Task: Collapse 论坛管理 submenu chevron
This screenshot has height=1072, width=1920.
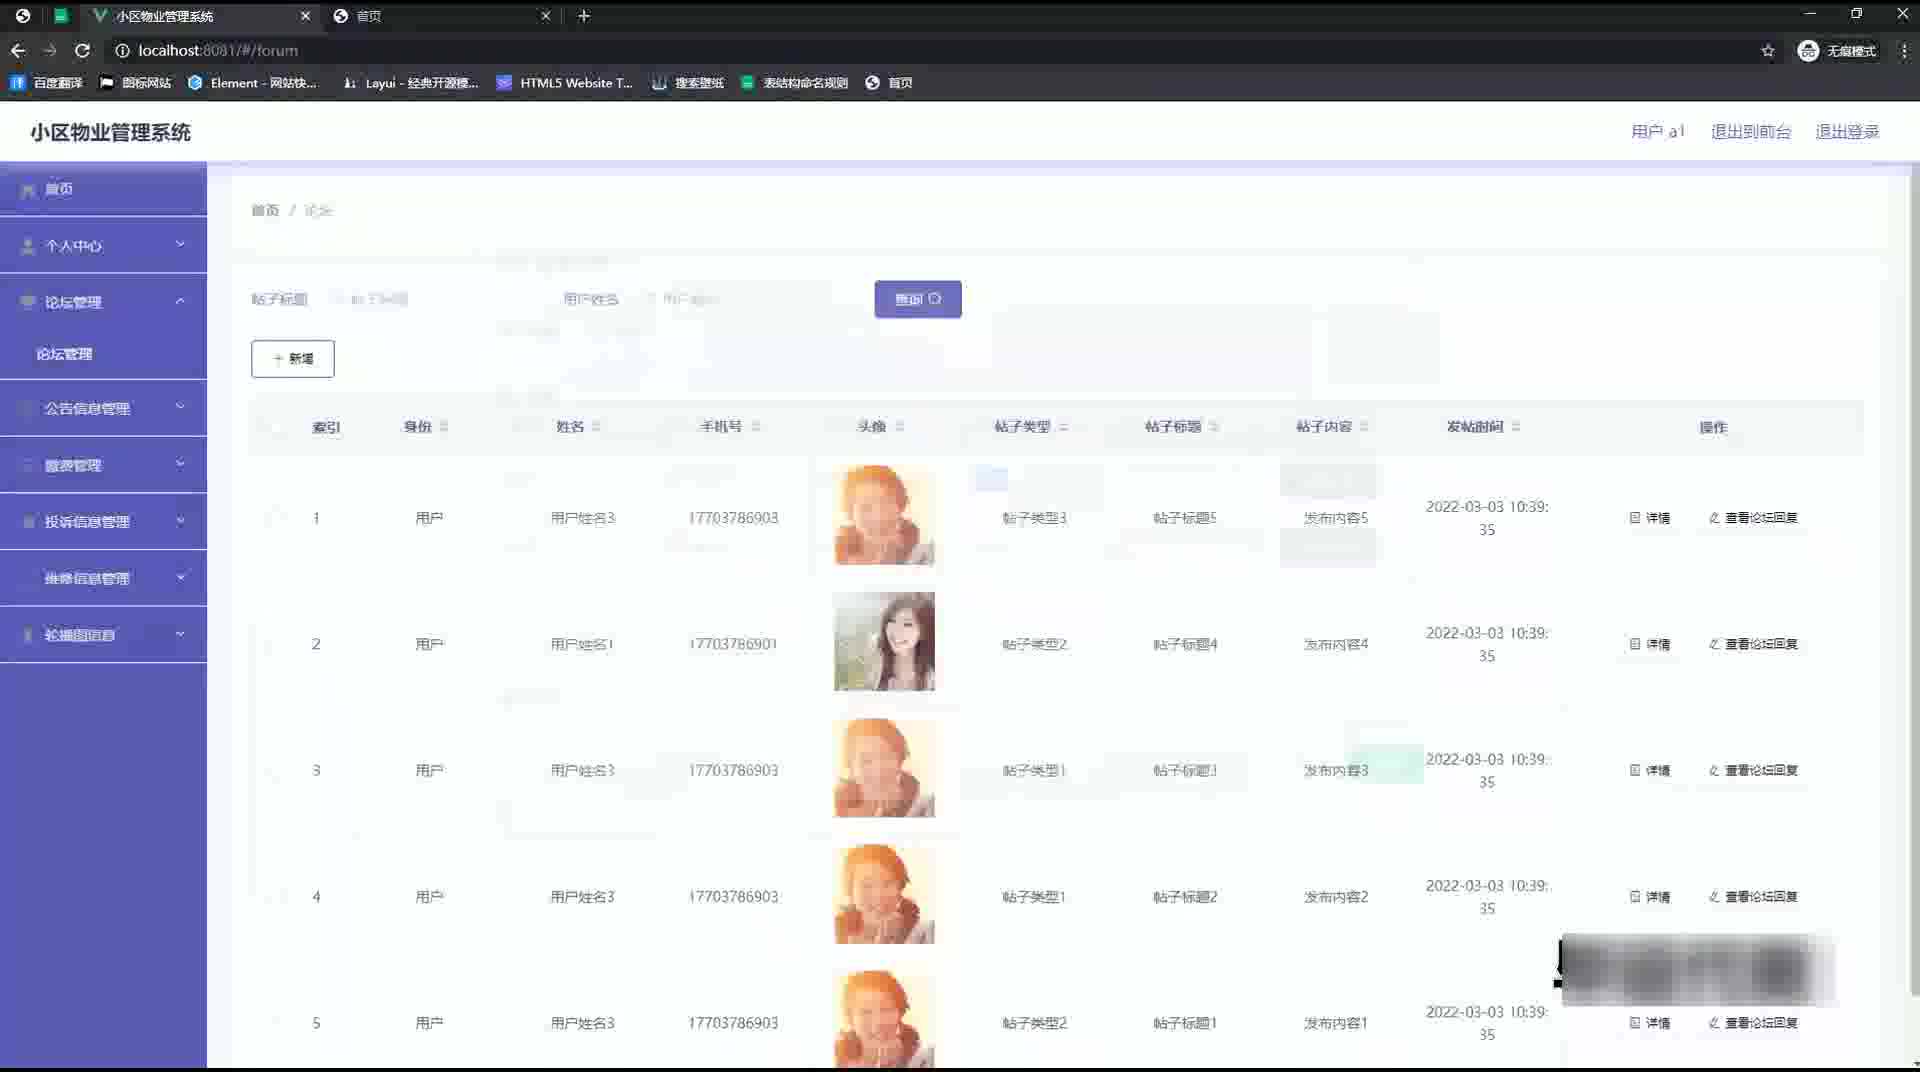Action: click(180, 301)
